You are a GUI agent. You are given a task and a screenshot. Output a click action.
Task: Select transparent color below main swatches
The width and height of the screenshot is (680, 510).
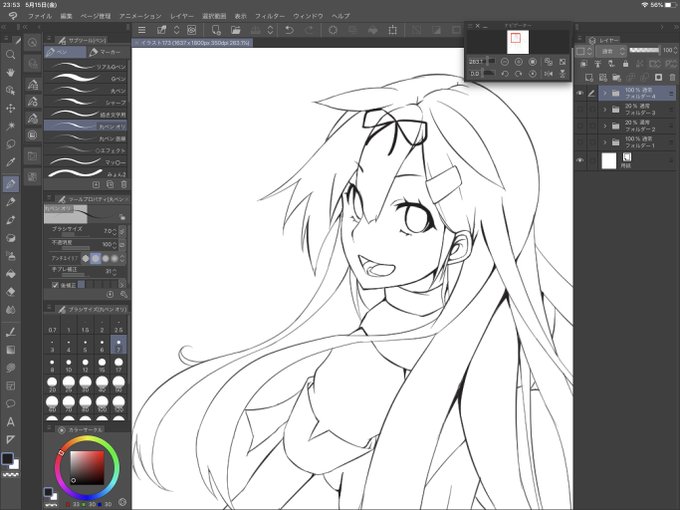(x=10, y=475)
